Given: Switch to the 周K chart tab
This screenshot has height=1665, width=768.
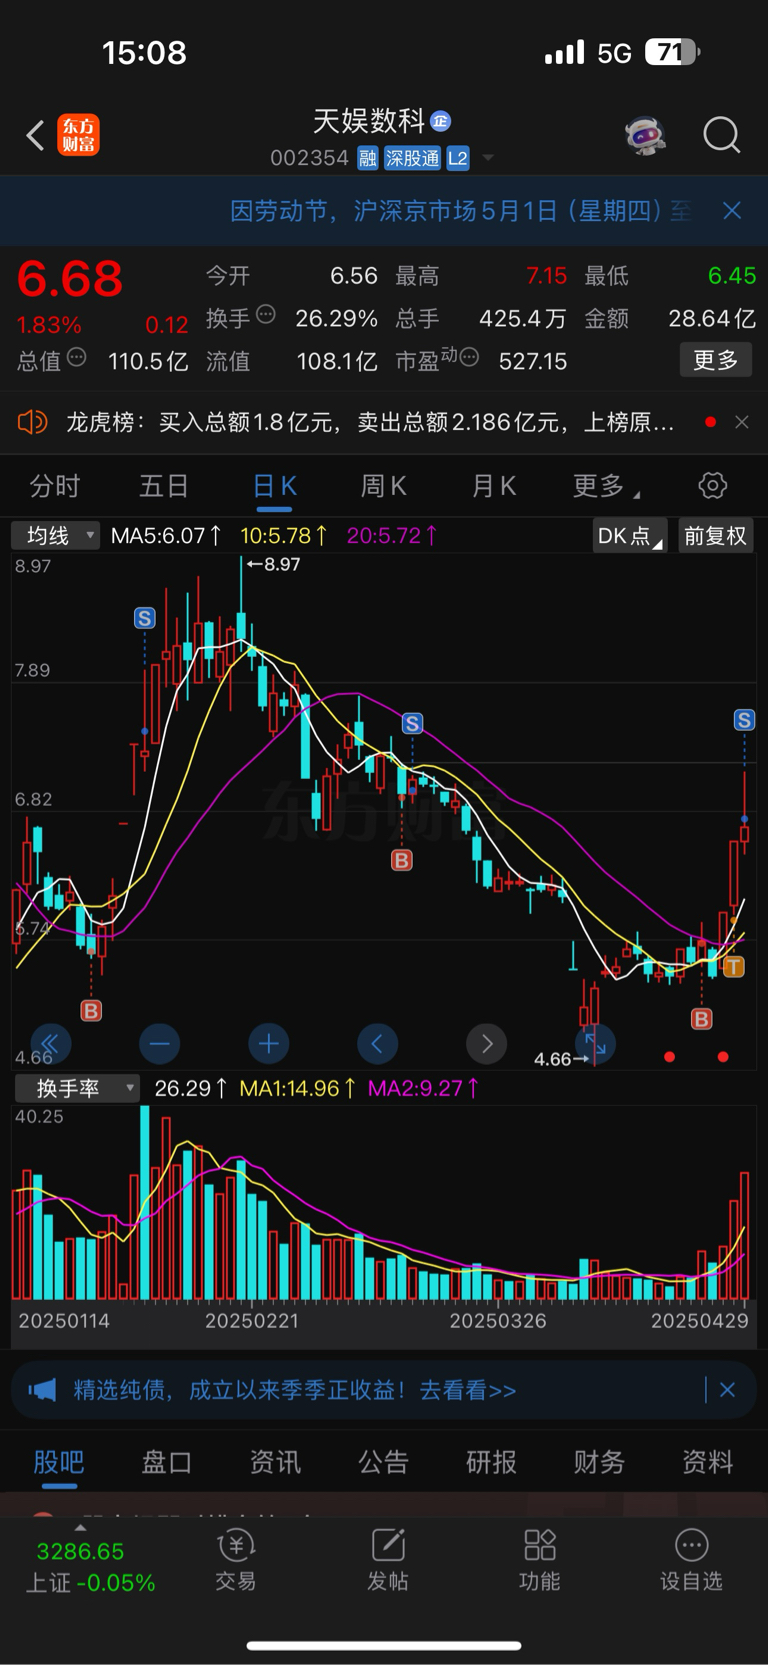Looking at the screenshot, I should click(384, 486).
